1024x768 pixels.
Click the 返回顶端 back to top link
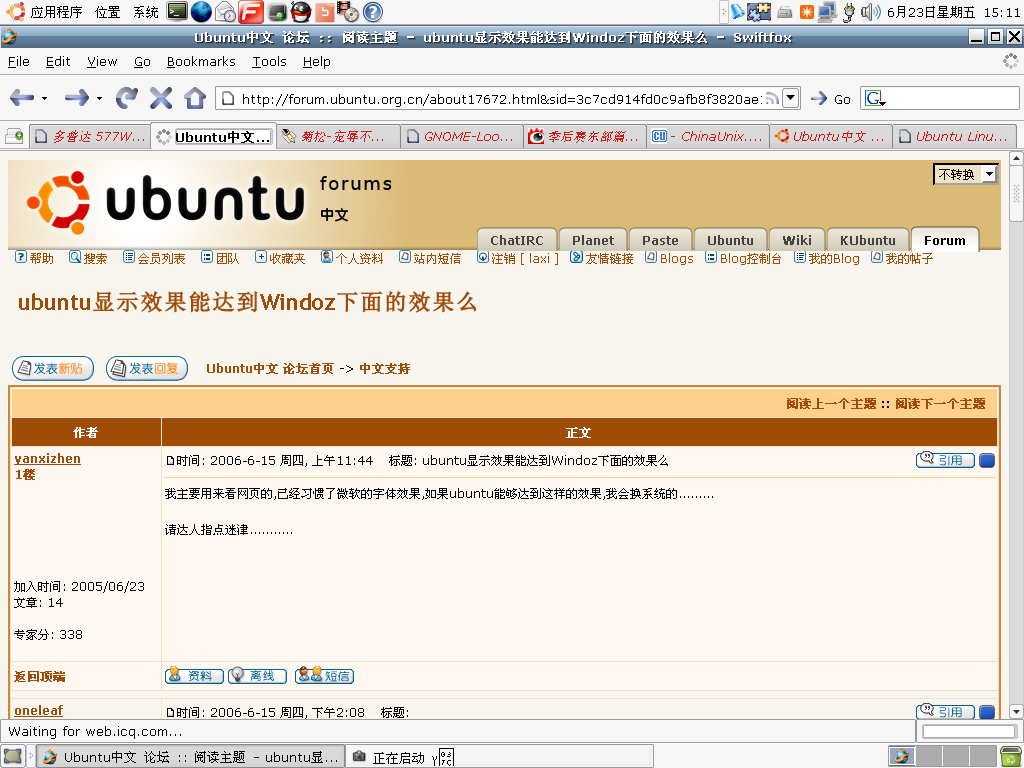39,676
